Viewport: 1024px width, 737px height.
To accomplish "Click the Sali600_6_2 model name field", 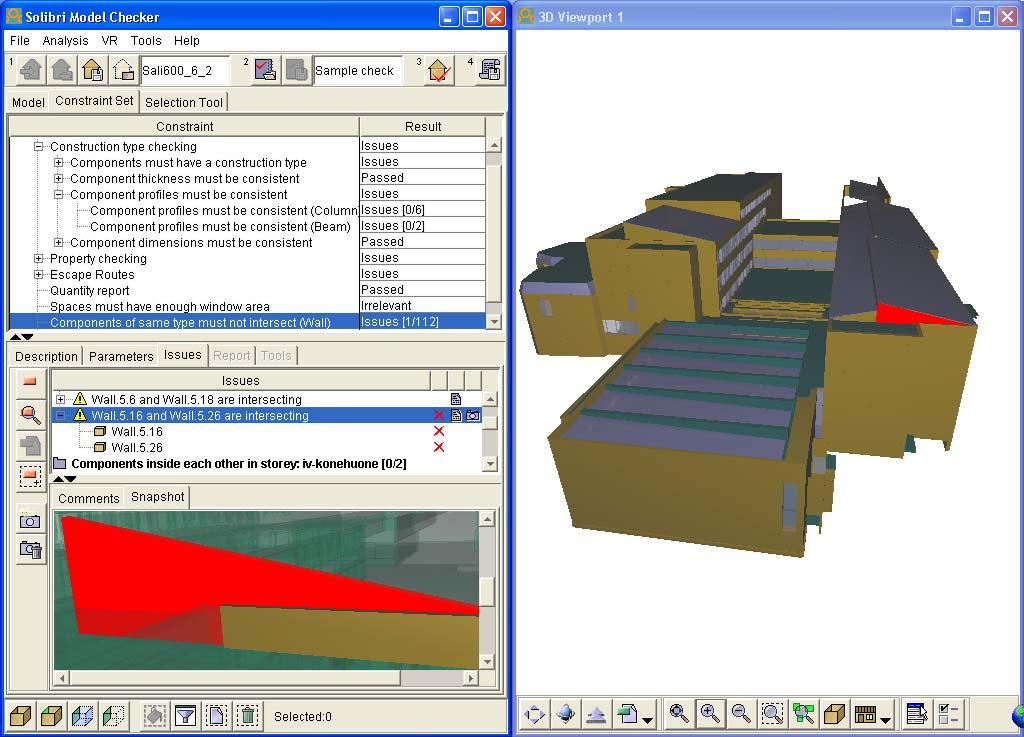I will pyautogui.click(x=185, y=71).
